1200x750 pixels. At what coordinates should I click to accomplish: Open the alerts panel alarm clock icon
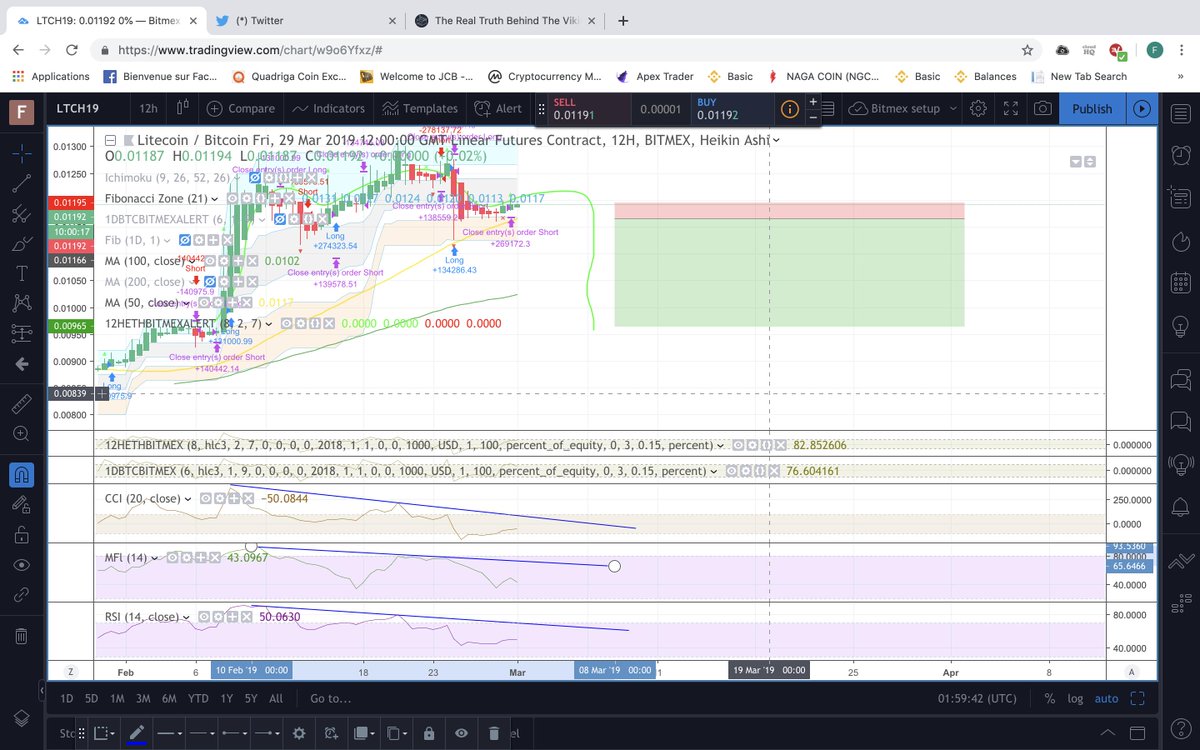pyautogui.click(x=1181, y=154)
